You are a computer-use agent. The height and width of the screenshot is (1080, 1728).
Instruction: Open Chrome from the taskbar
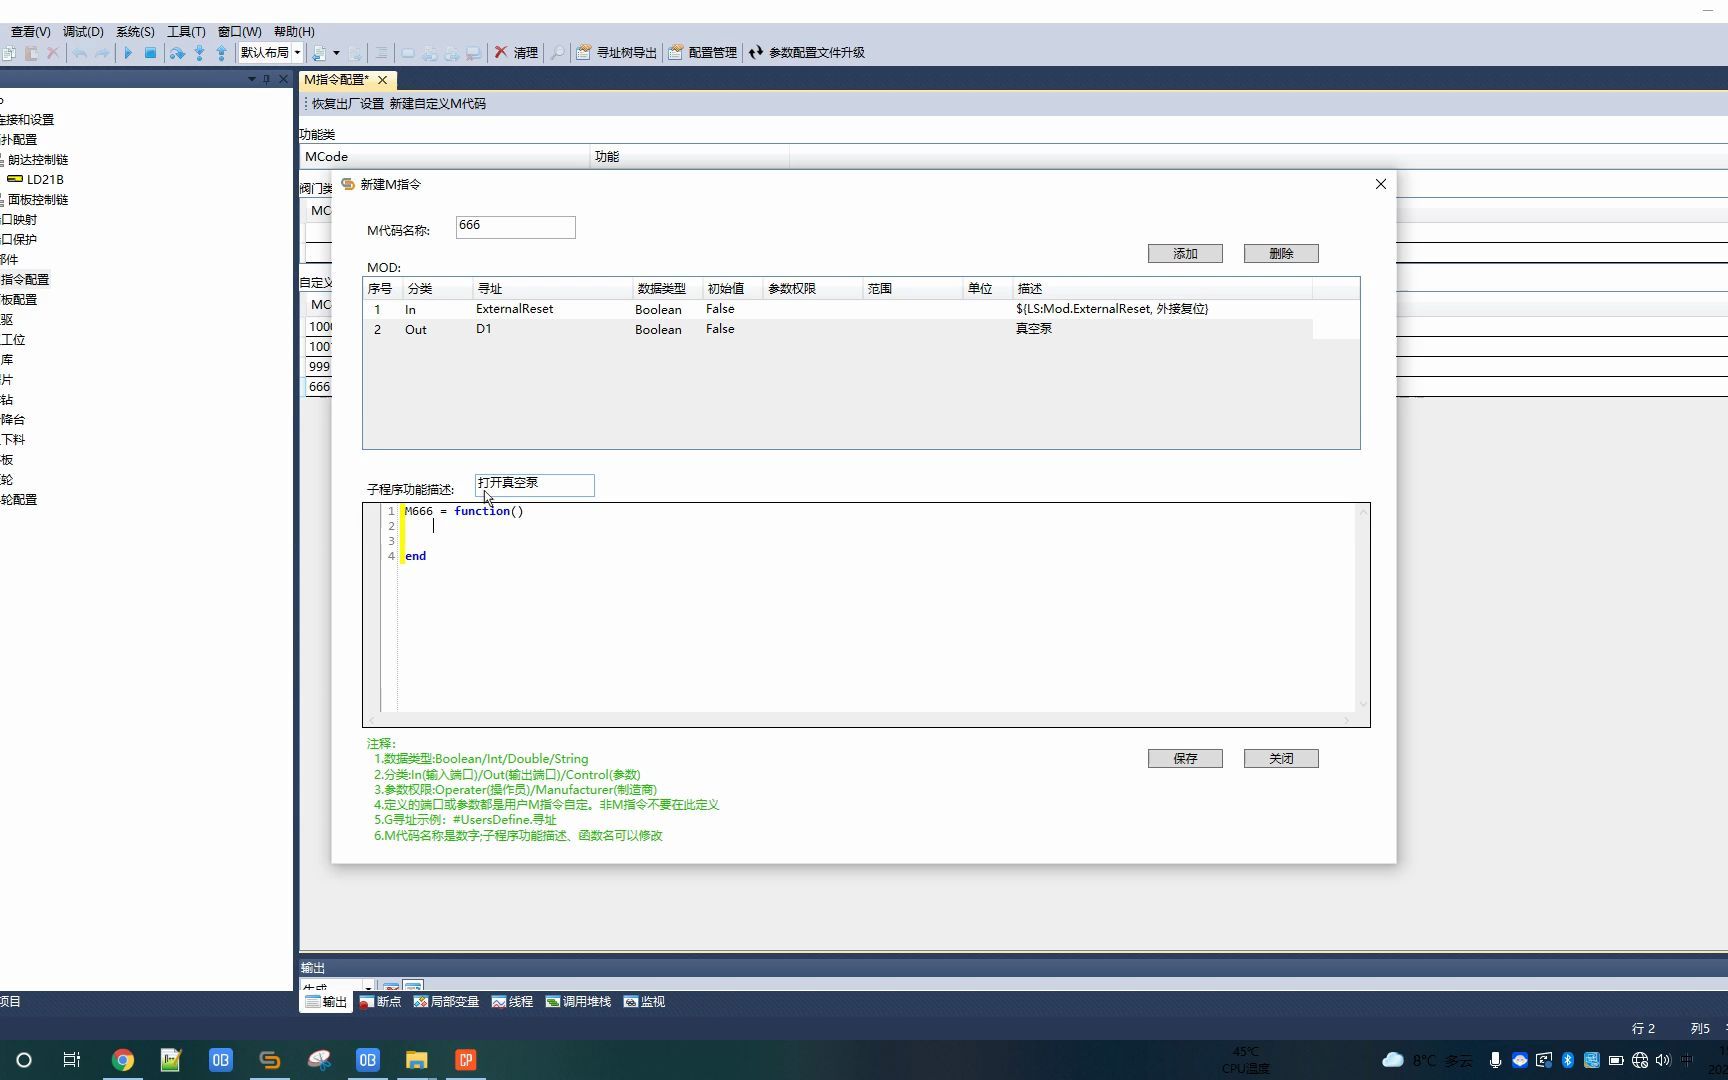(123, 1060)
